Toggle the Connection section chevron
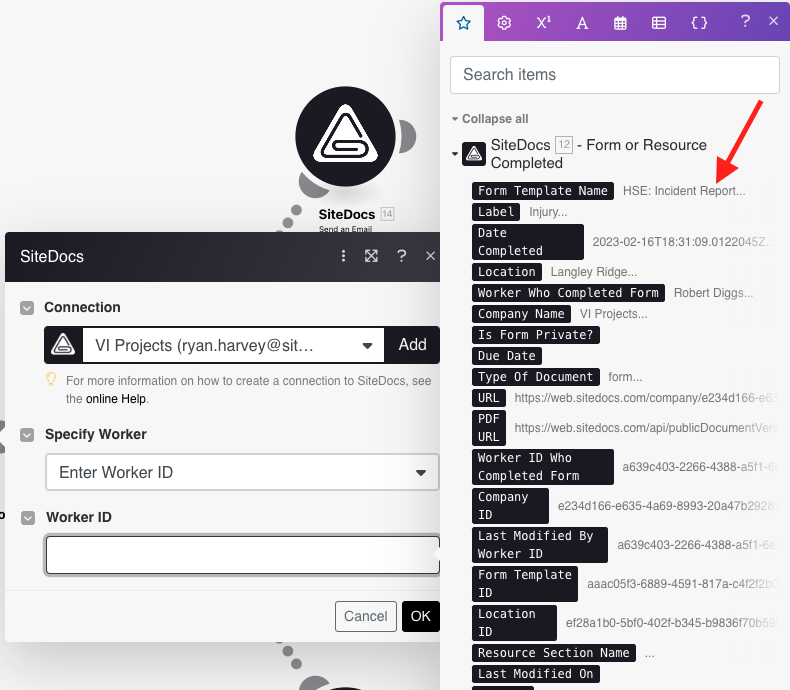The height and width of the screenshot is (690, 790). (27, 308)
